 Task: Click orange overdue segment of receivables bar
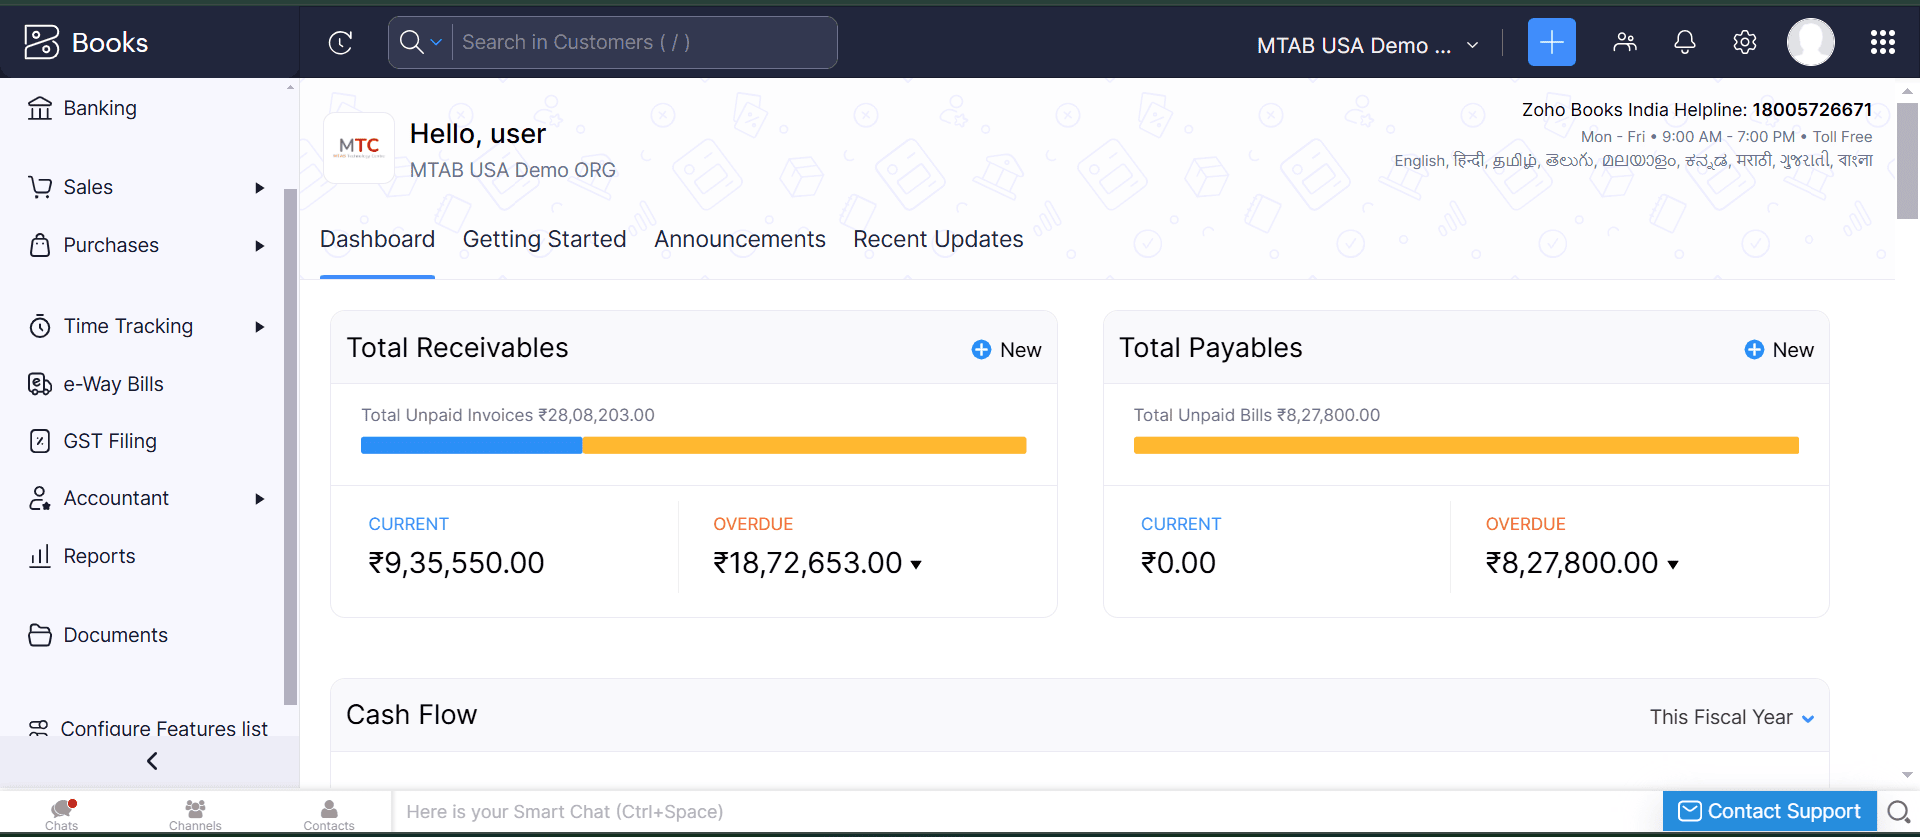[x=804, y=445]
